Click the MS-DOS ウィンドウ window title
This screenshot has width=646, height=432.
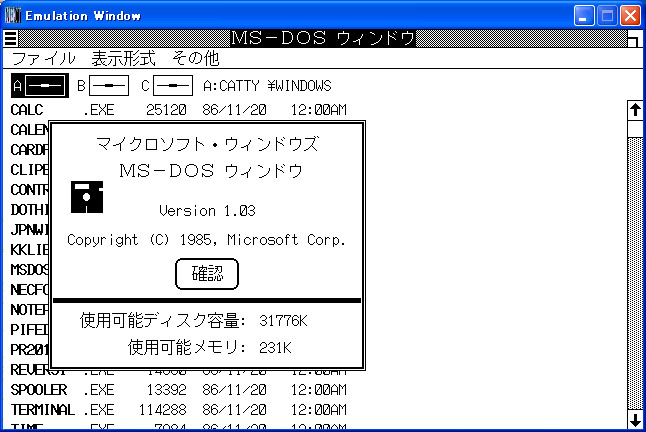pyautogui.click(x=323, y=39)
